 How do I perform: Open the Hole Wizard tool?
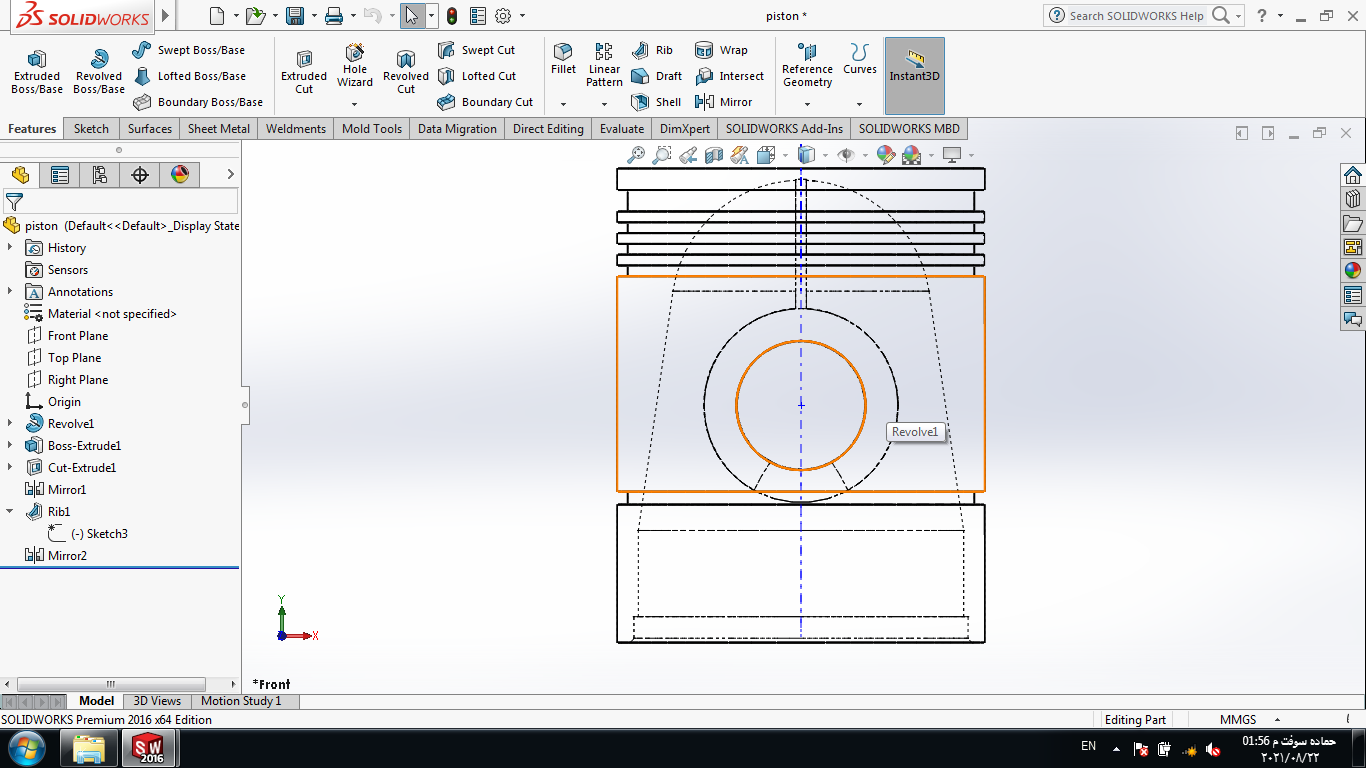[x=355, y=65]
